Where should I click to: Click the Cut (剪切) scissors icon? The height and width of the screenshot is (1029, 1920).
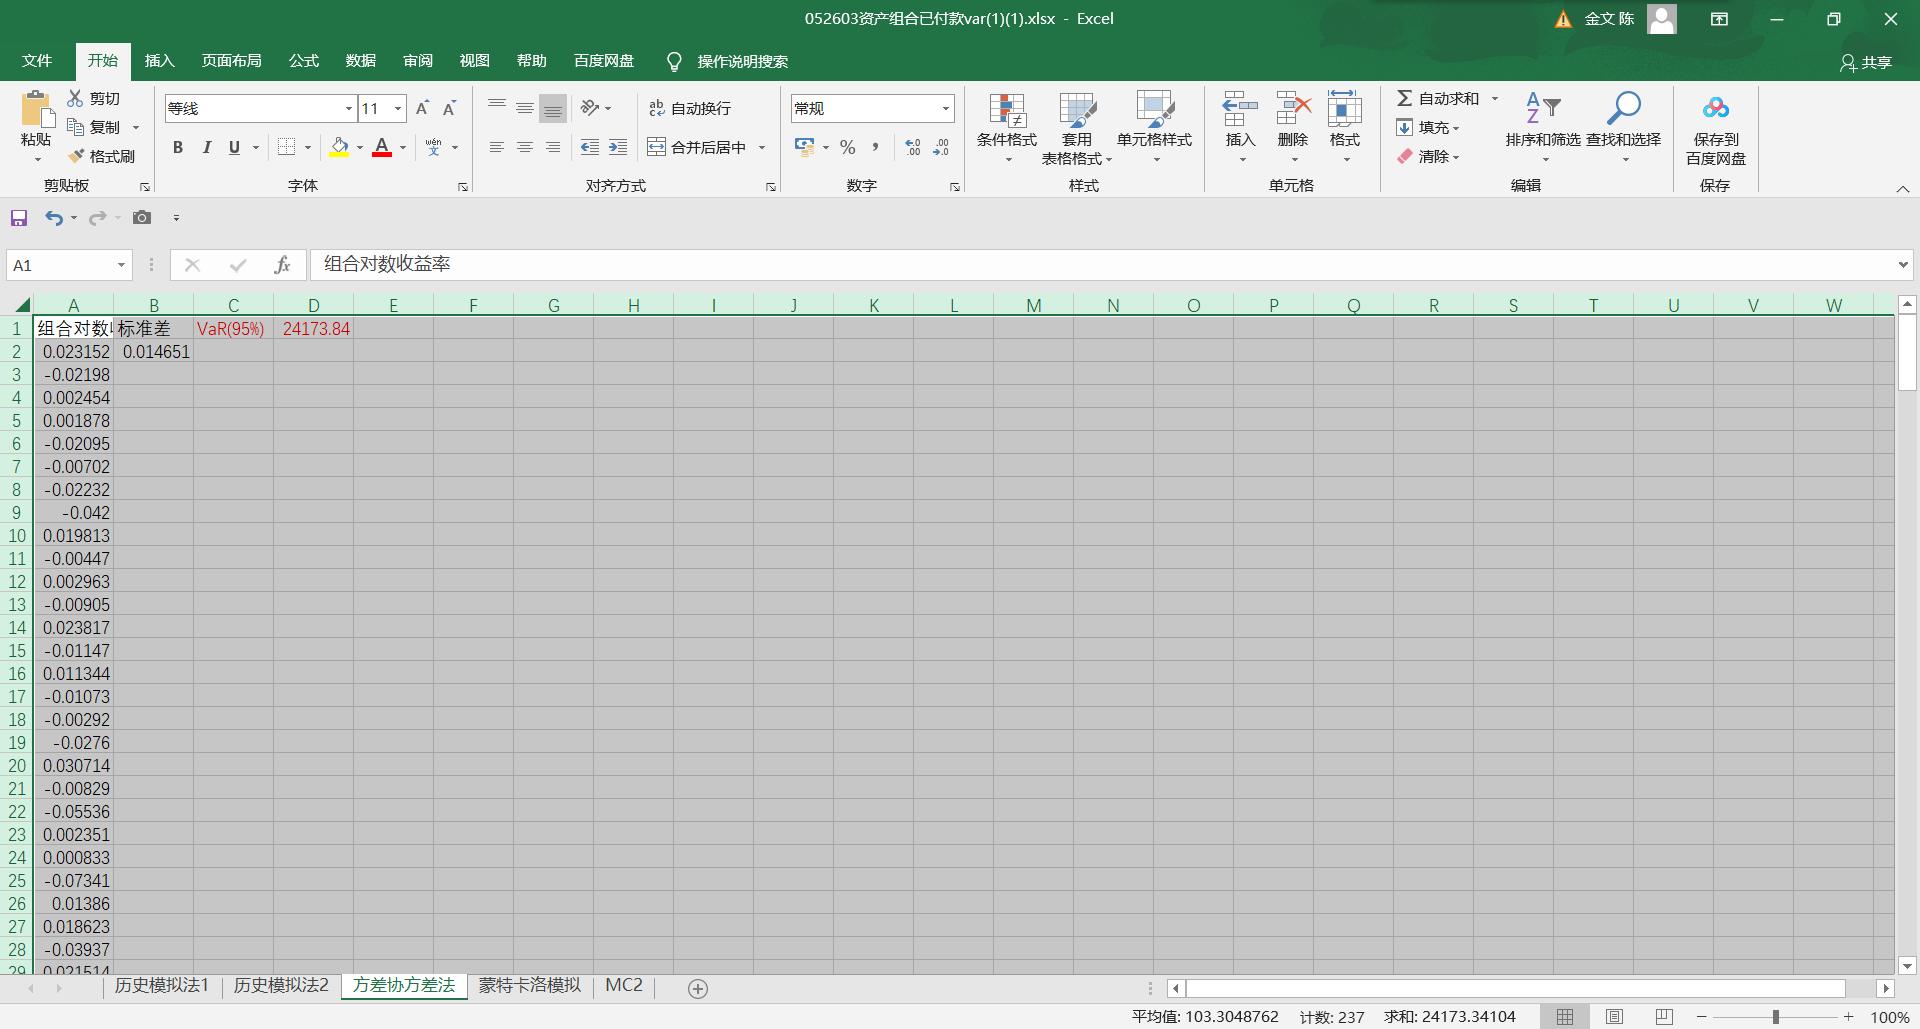point(75,98)
